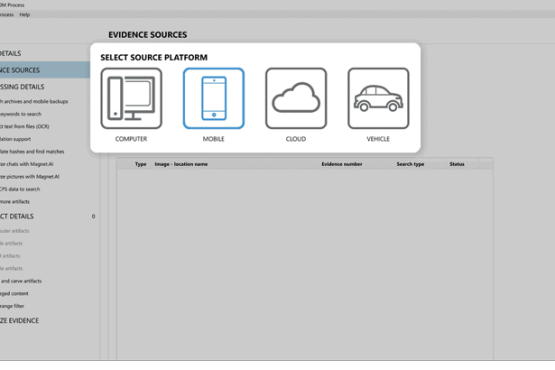Select the Vehicle car platform icon
Viewport: 555px width, 370px height.
[x=378, y=98]
